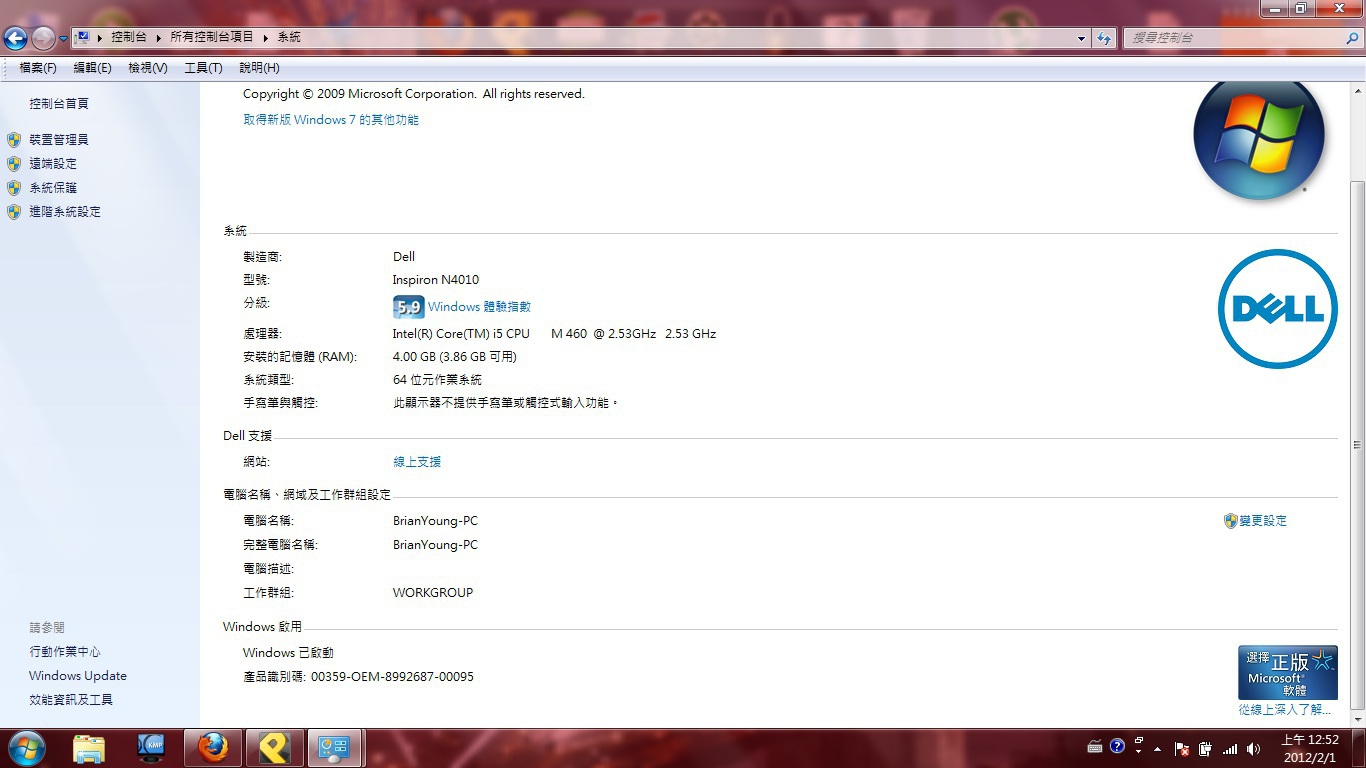Click scrollbar up arrow at top
This screenshot has height=768, width=1366.
pos(1357,91)
